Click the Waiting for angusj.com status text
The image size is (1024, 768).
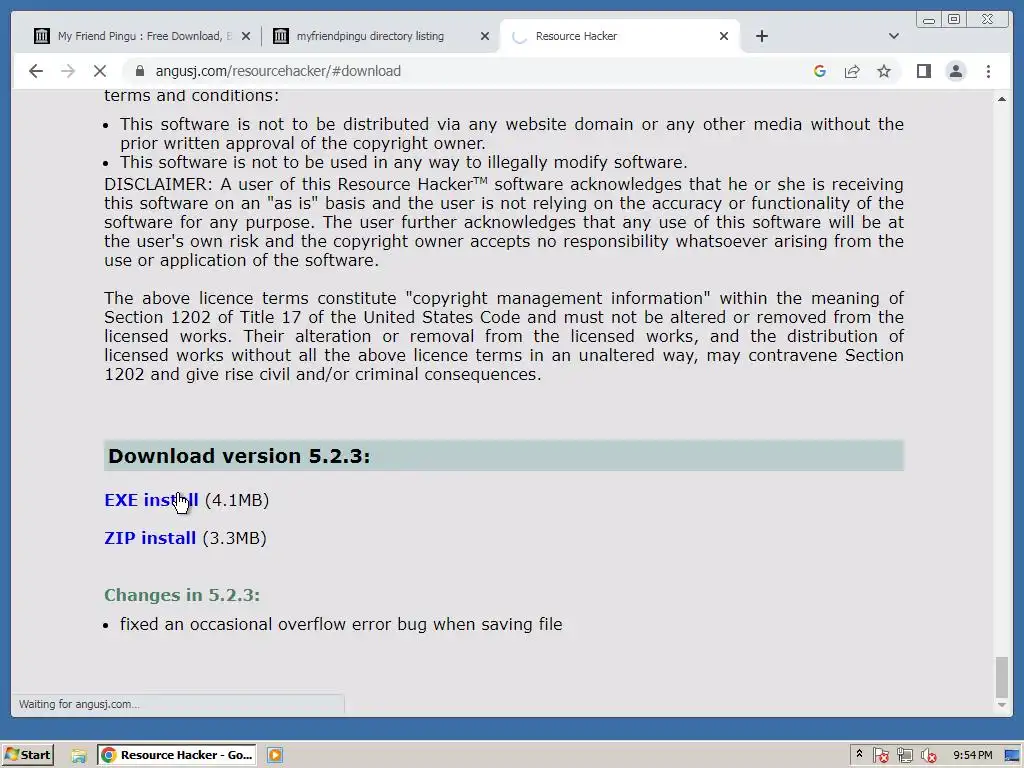click(79, 704)
